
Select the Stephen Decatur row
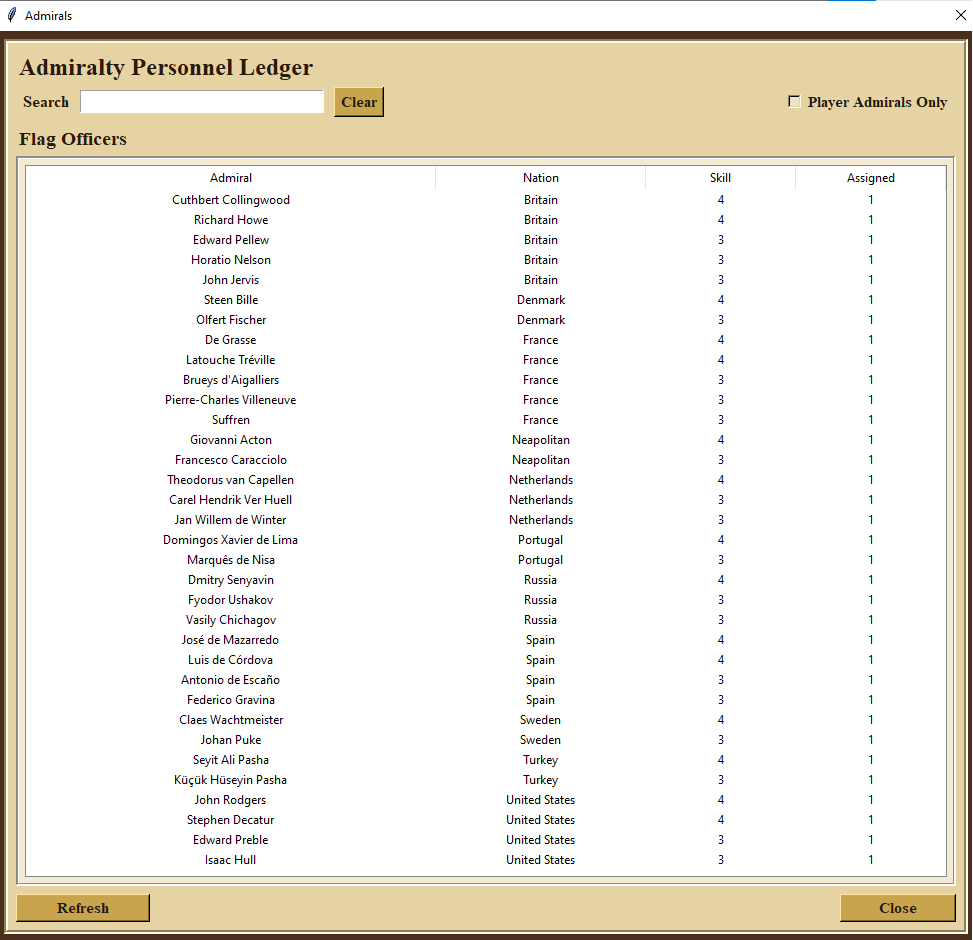pos(486,820)
